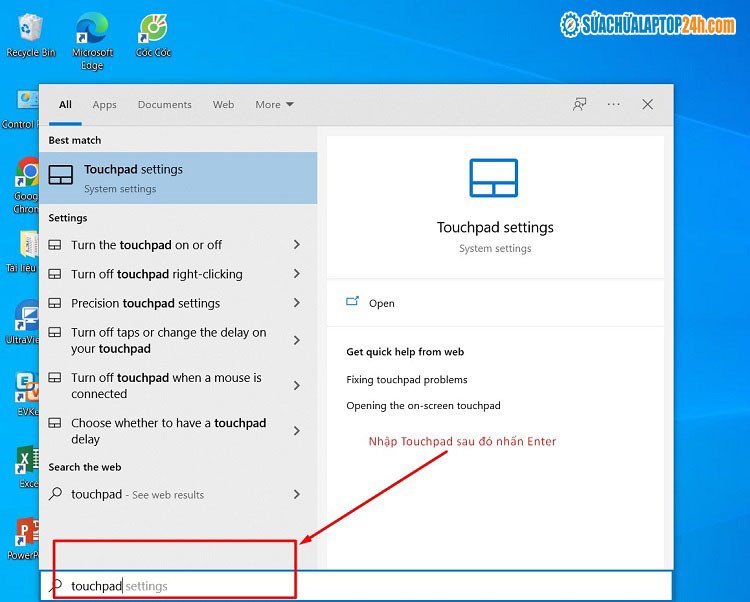
Task: Select the Touchpad settings best match result
Action: coord(178,178)
